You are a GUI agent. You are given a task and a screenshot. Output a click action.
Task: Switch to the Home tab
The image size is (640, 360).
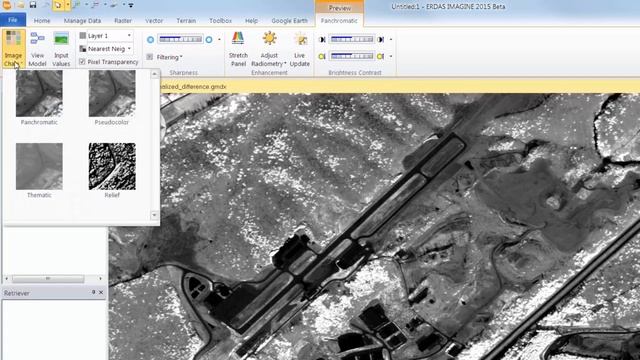pyautogui.click(x=42, y=20)
